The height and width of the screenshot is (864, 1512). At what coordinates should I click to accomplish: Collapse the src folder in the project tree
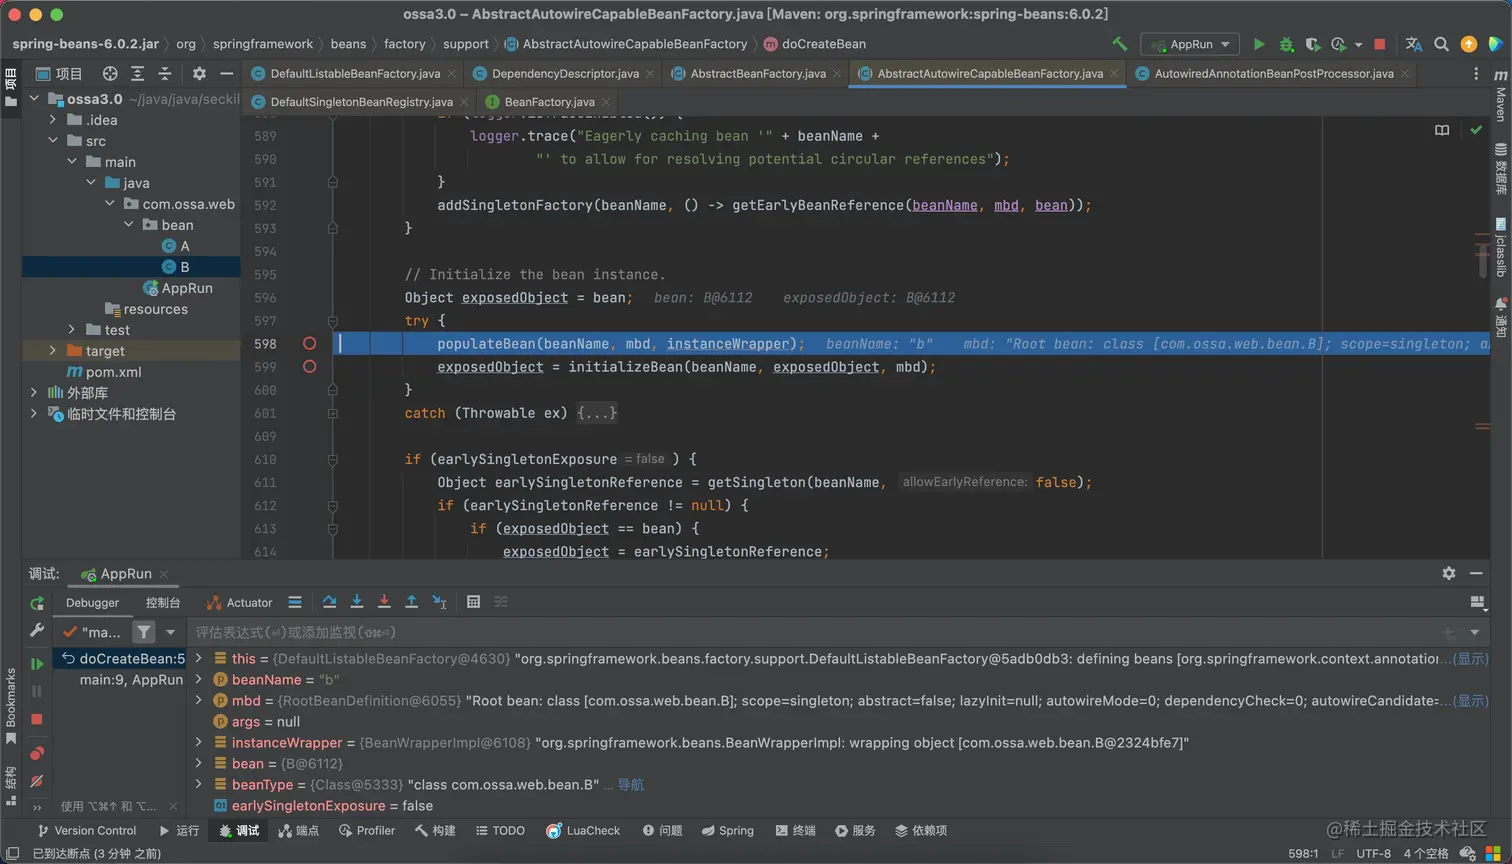tap(53, 141)
